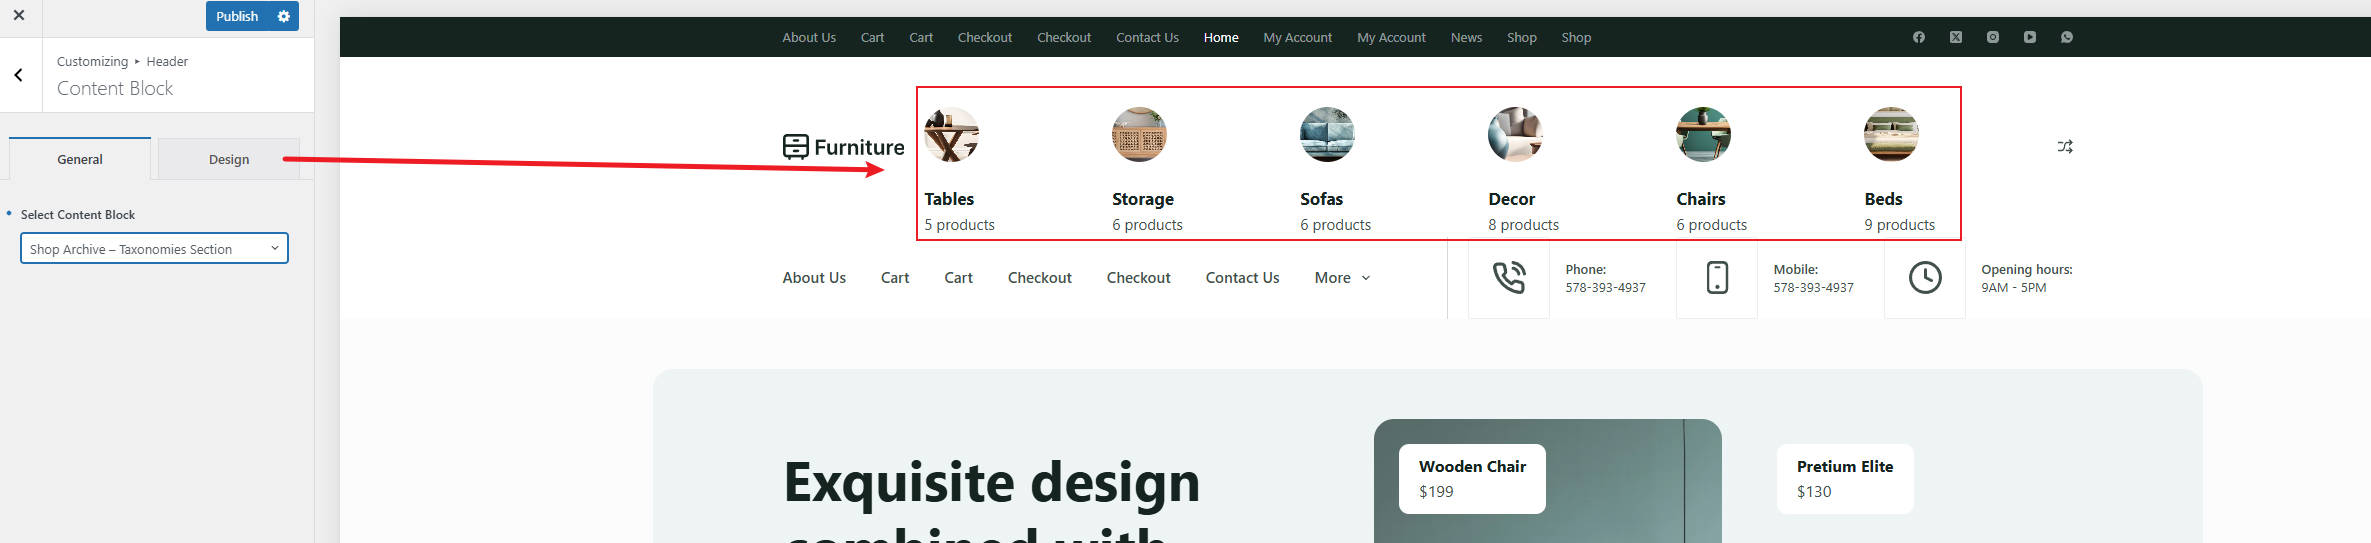Go back using the left chevron arrow
The height and width of the screenshot is (543, 2371).
click(19, 75)
